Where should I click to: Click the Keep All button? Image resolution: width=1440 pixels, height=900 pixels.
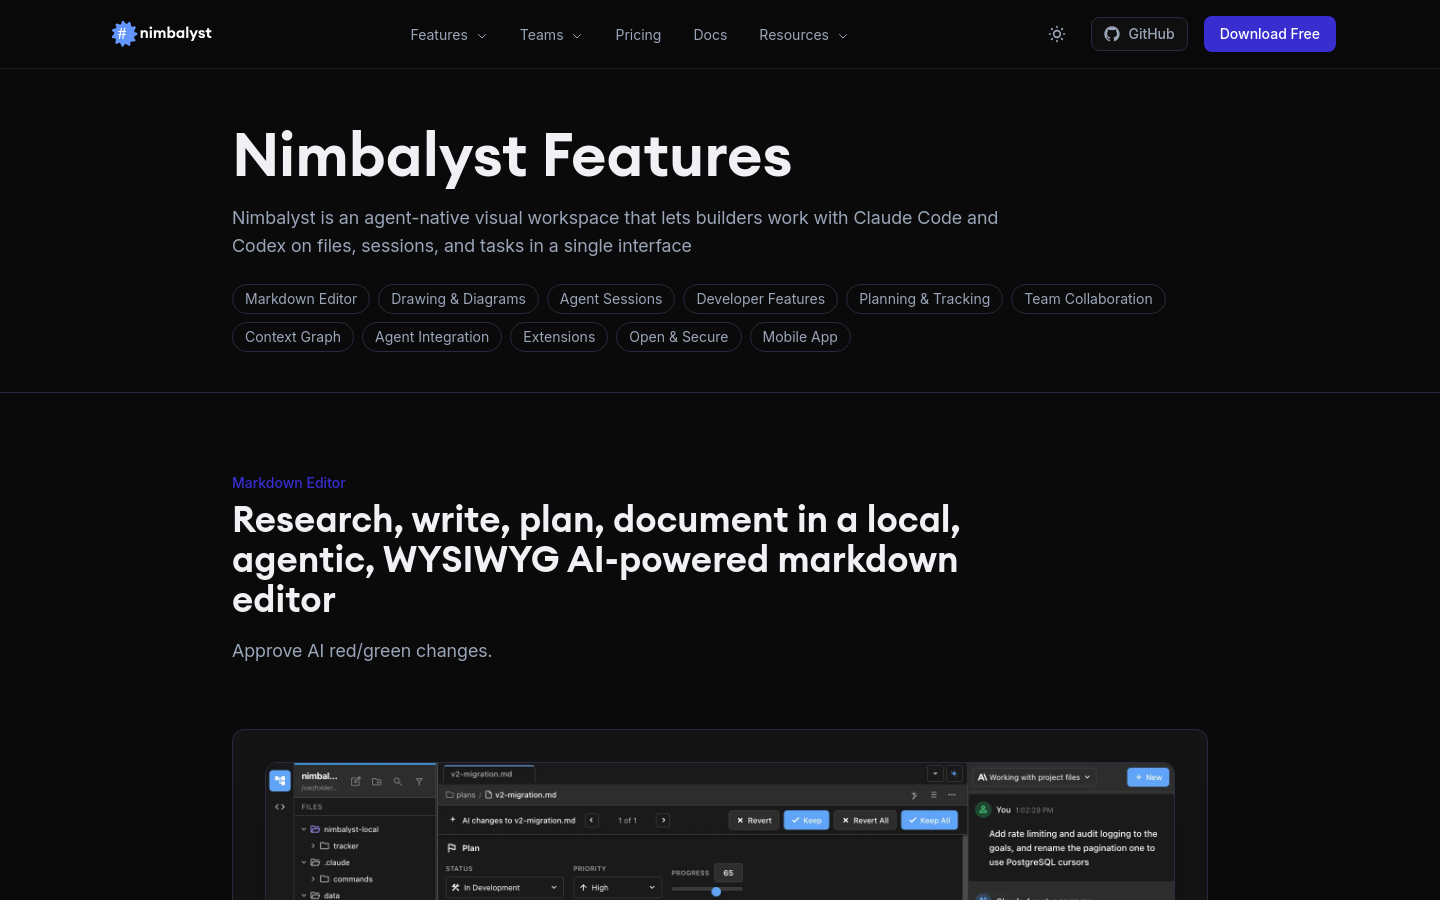click(x=930, y=820)
